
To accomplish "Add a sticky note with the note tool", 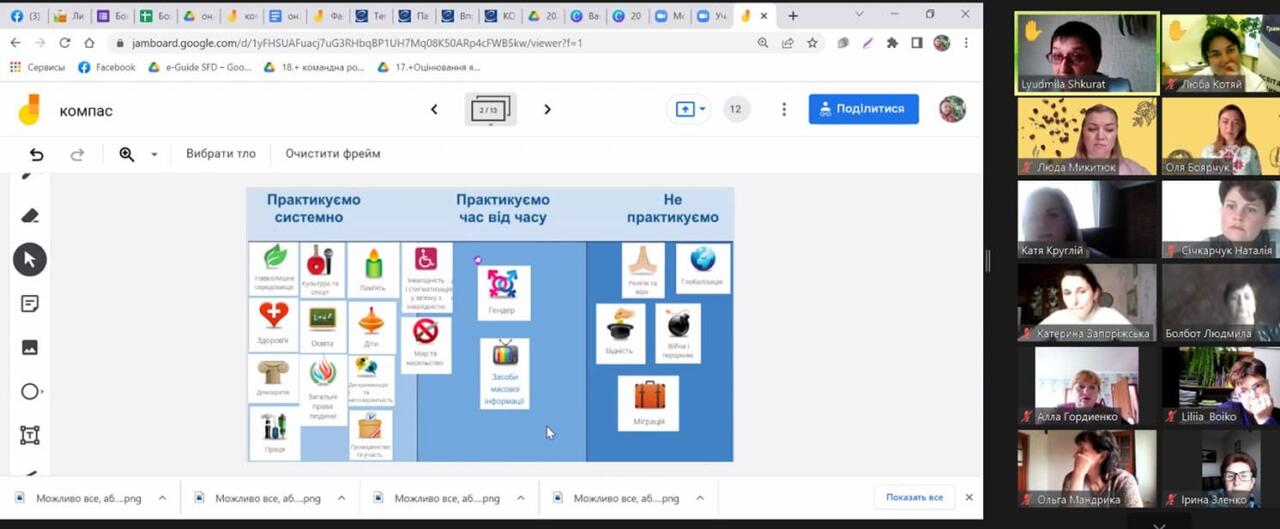I will point(29,303).
